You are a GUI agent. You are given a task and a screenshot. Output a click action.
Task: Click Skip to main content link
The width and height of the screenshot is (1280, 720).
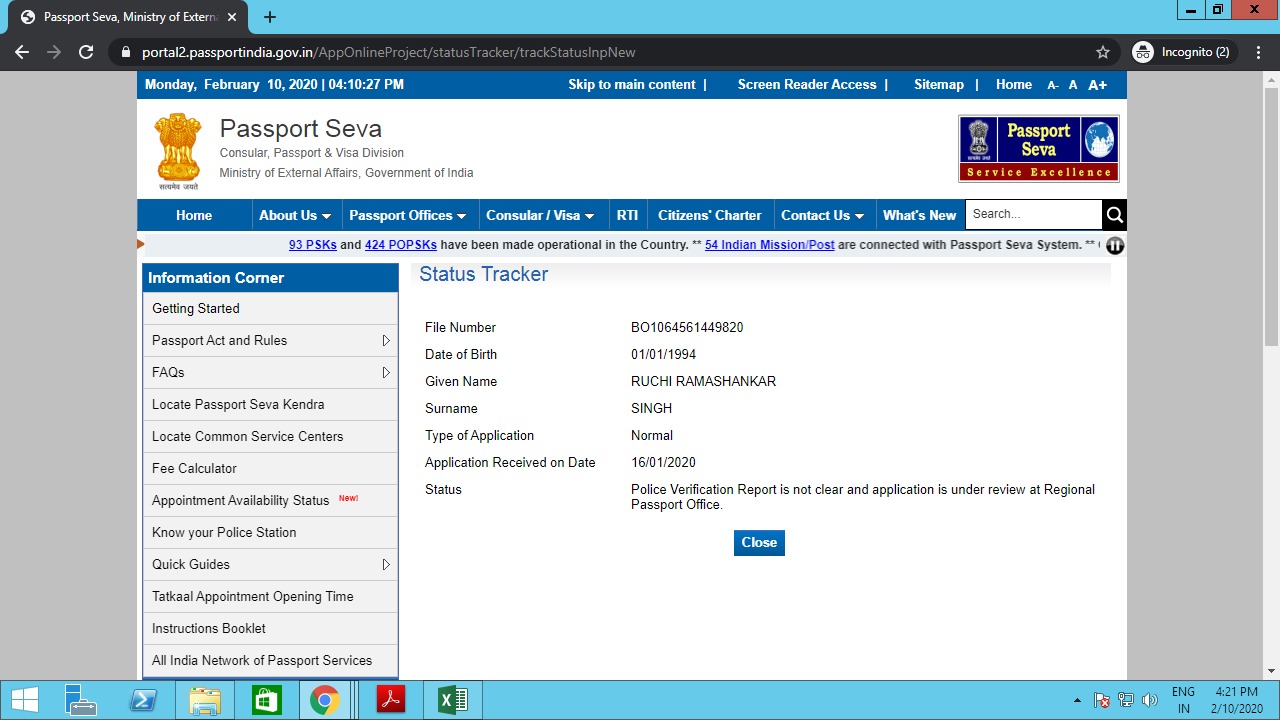click(x=632, y=85)
